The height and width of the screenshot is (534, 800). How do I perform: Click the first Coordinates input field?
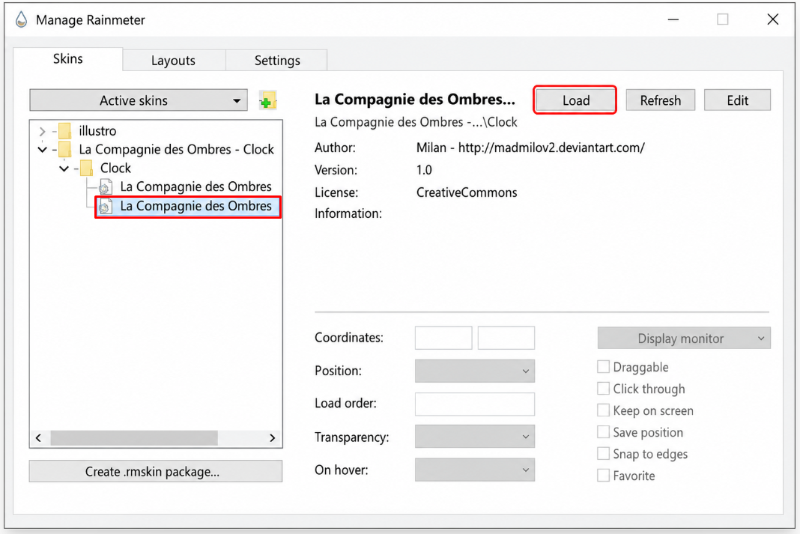(443, 338)
